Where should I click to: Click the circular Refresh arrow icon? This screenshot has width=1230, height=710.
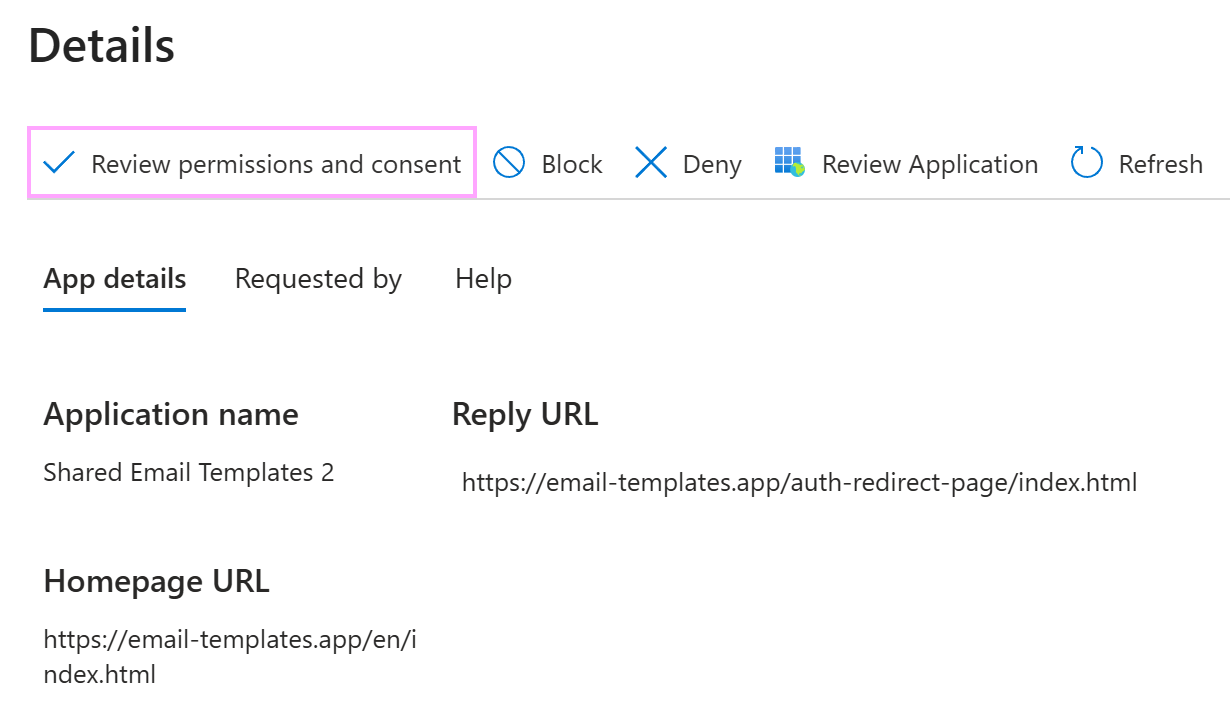(1086, 162)
